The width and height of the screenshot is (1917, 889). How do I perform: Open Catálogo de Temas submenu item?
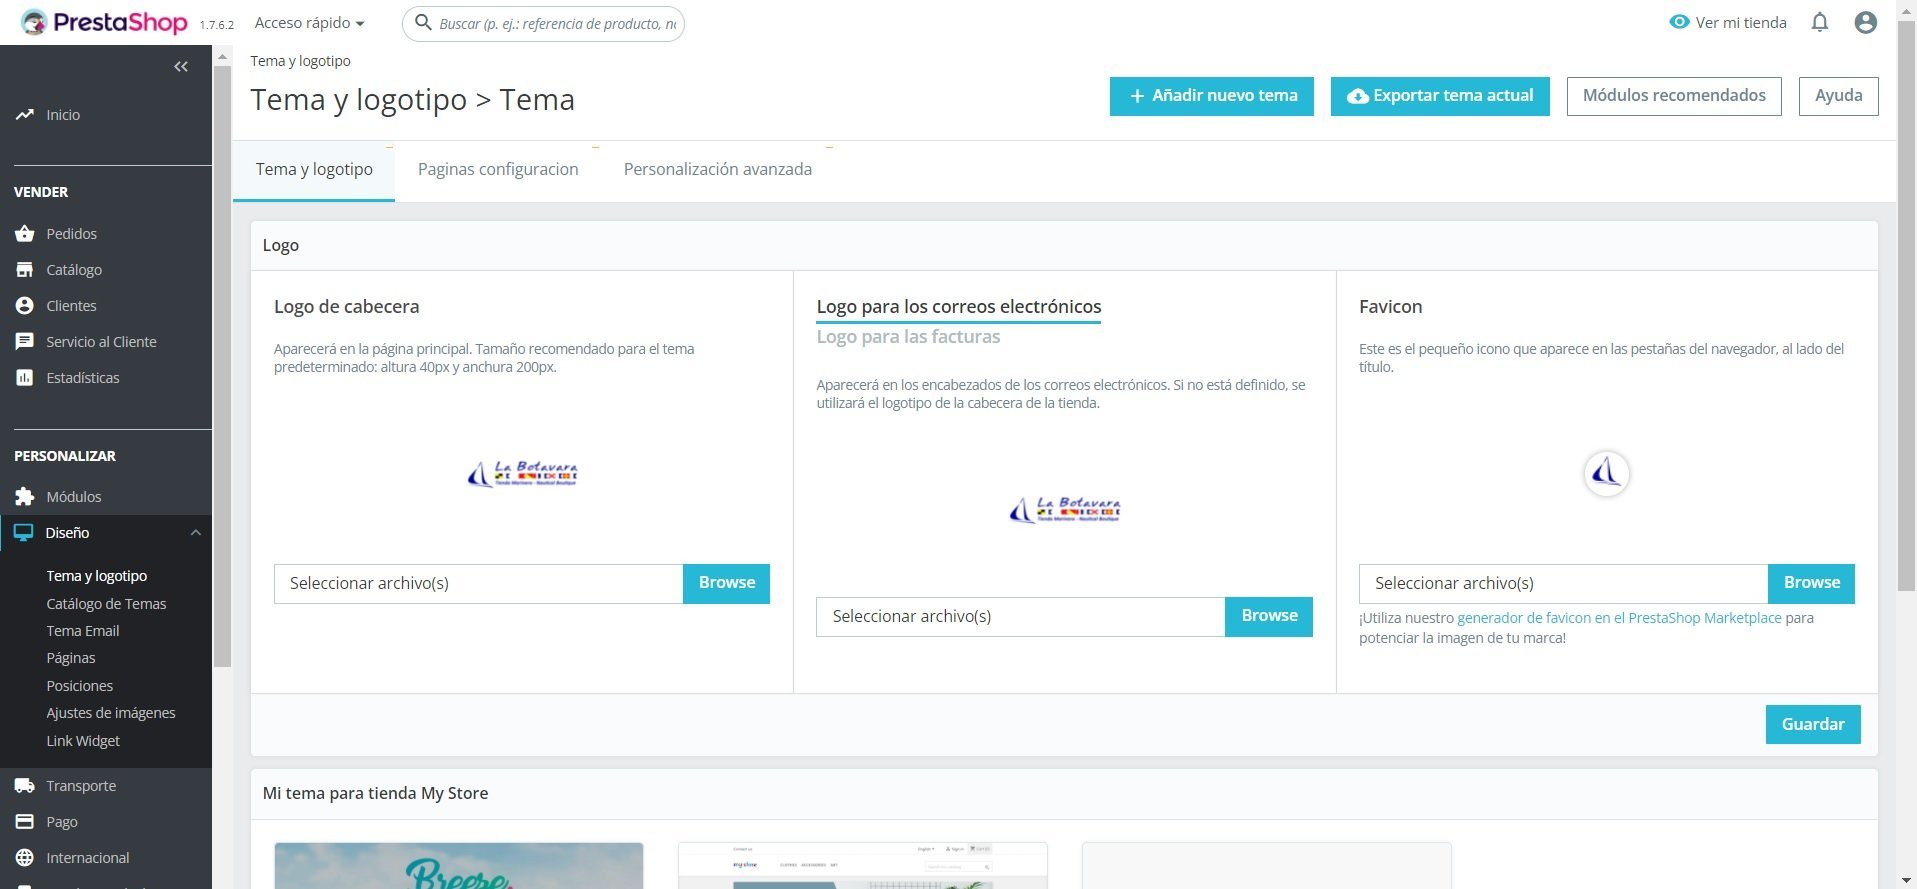coord(106,604)
